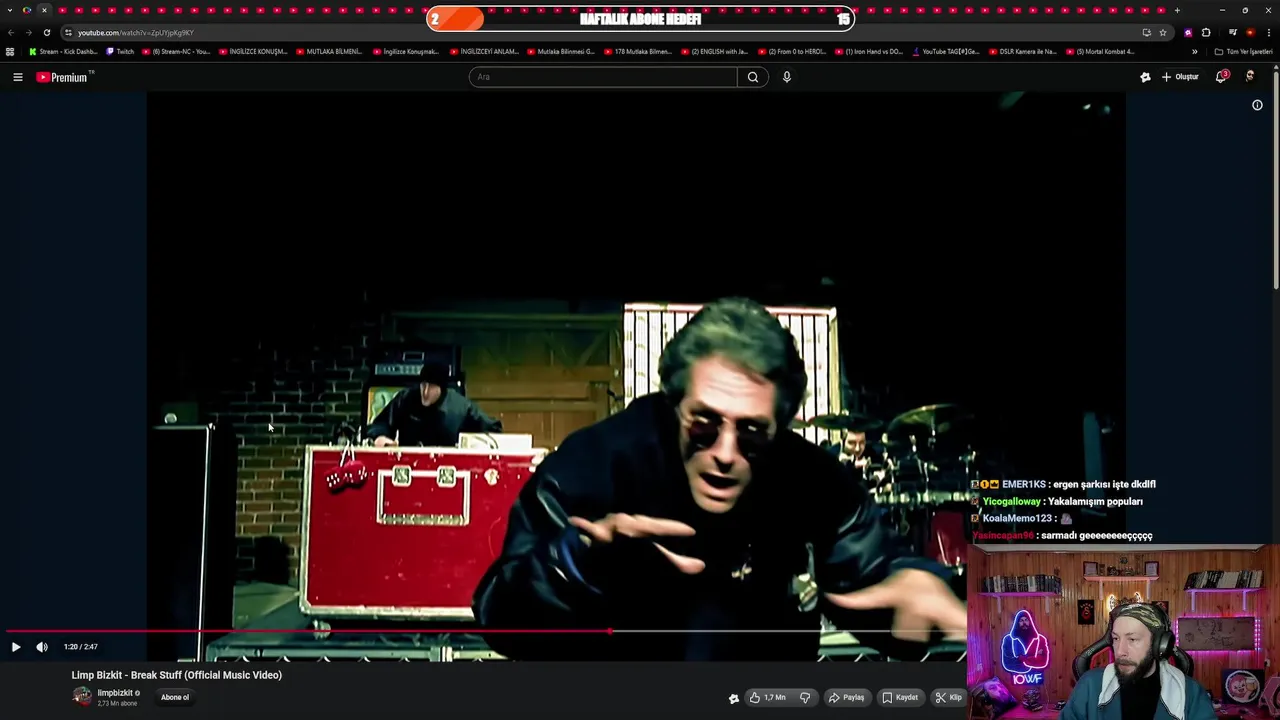
Task: Click the webcam overlay of the streamer
Action: pyautogui.click(x=1123, y=633)
